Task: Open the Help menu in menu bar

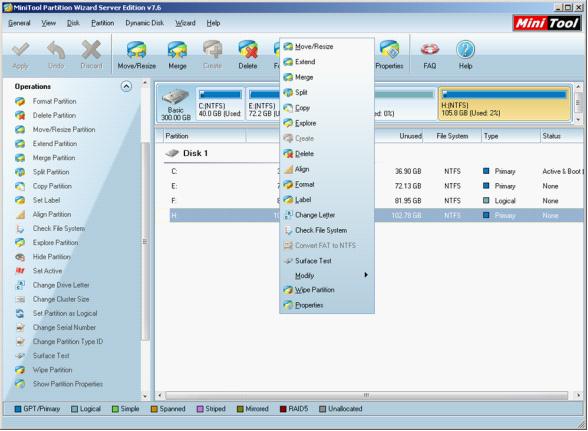Action: (x=213, y=23)
